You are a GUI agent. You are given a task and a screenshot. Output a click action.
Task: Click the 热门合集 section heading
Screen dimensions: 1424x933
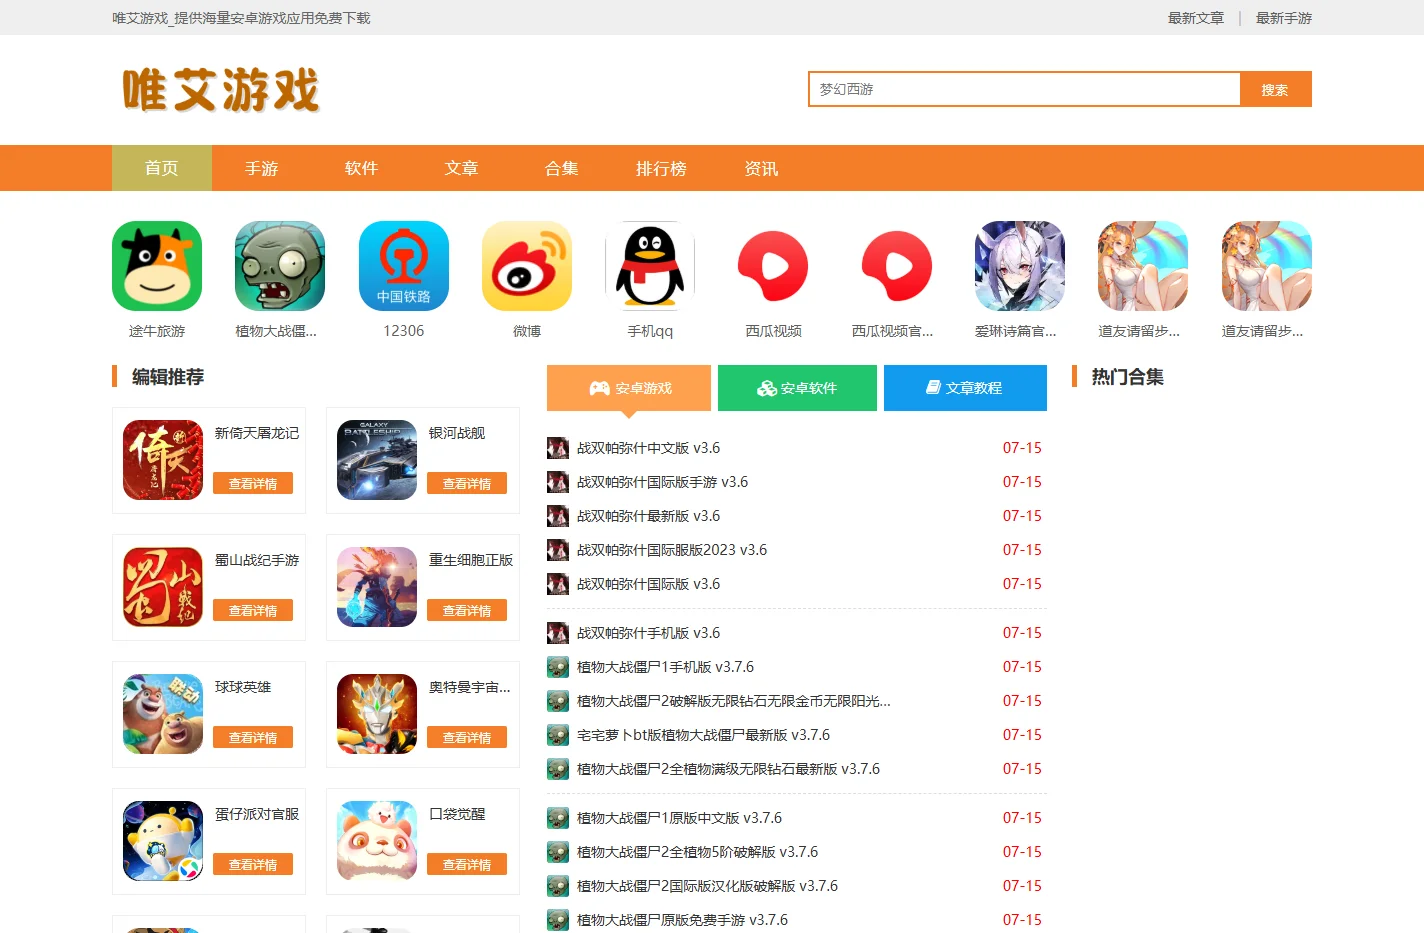(1127, 377)
